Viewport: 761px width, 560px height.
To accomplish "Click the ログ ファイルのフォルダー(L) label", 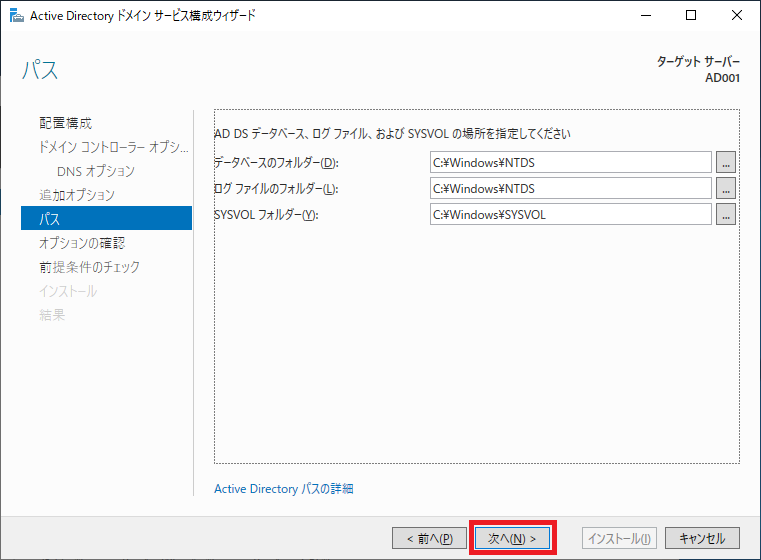I will pyautogui.click(x=276, y=188).
